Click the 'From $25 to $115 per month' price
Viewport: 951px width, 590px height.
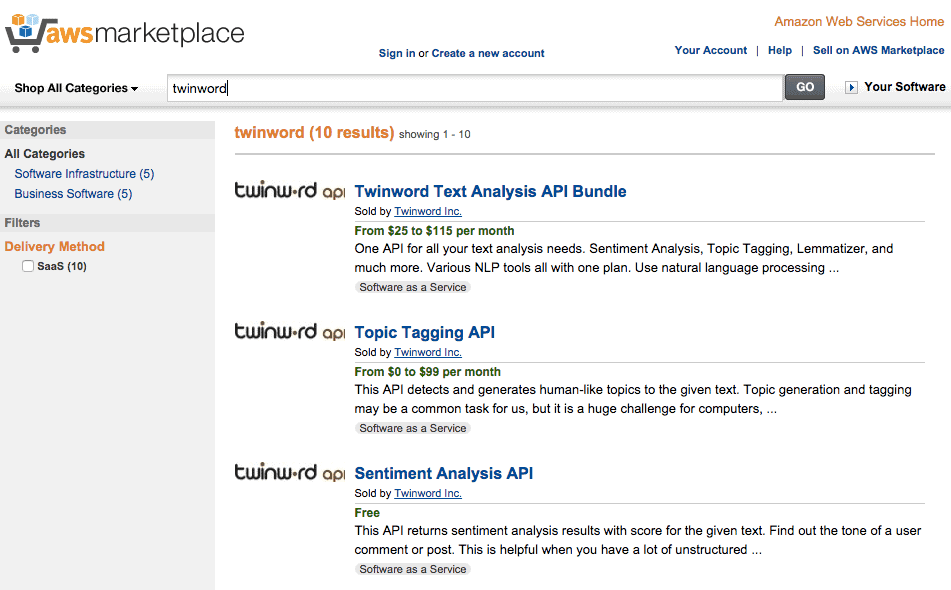point(434,231)
